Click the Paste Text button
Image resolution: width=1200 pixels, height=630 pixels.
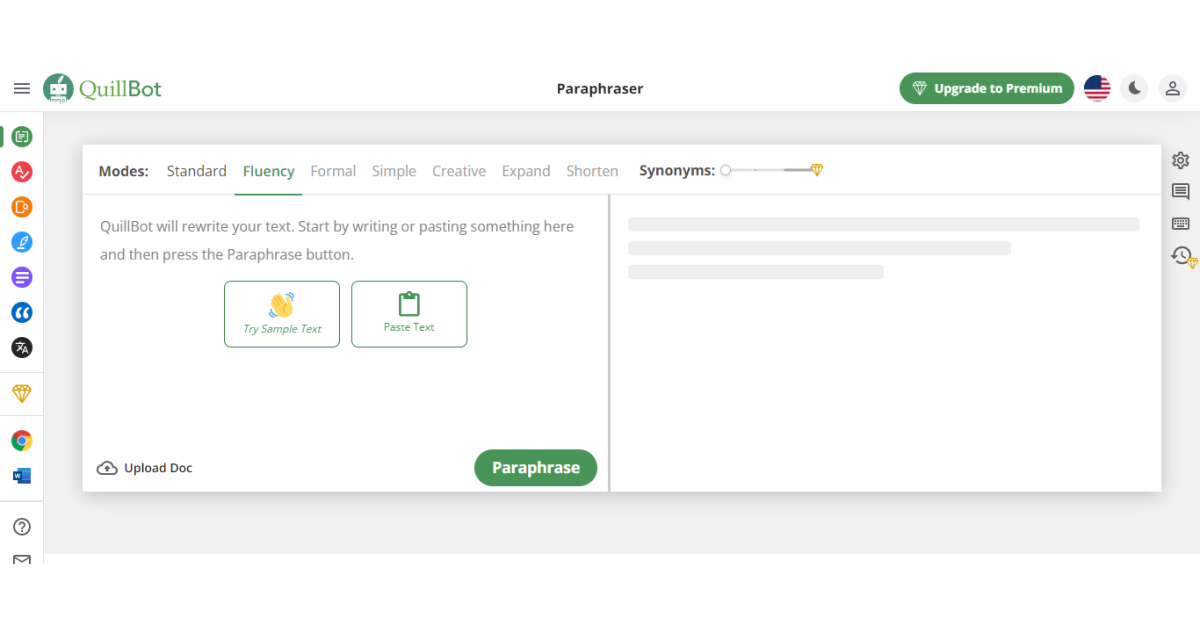tap(409, 314)
